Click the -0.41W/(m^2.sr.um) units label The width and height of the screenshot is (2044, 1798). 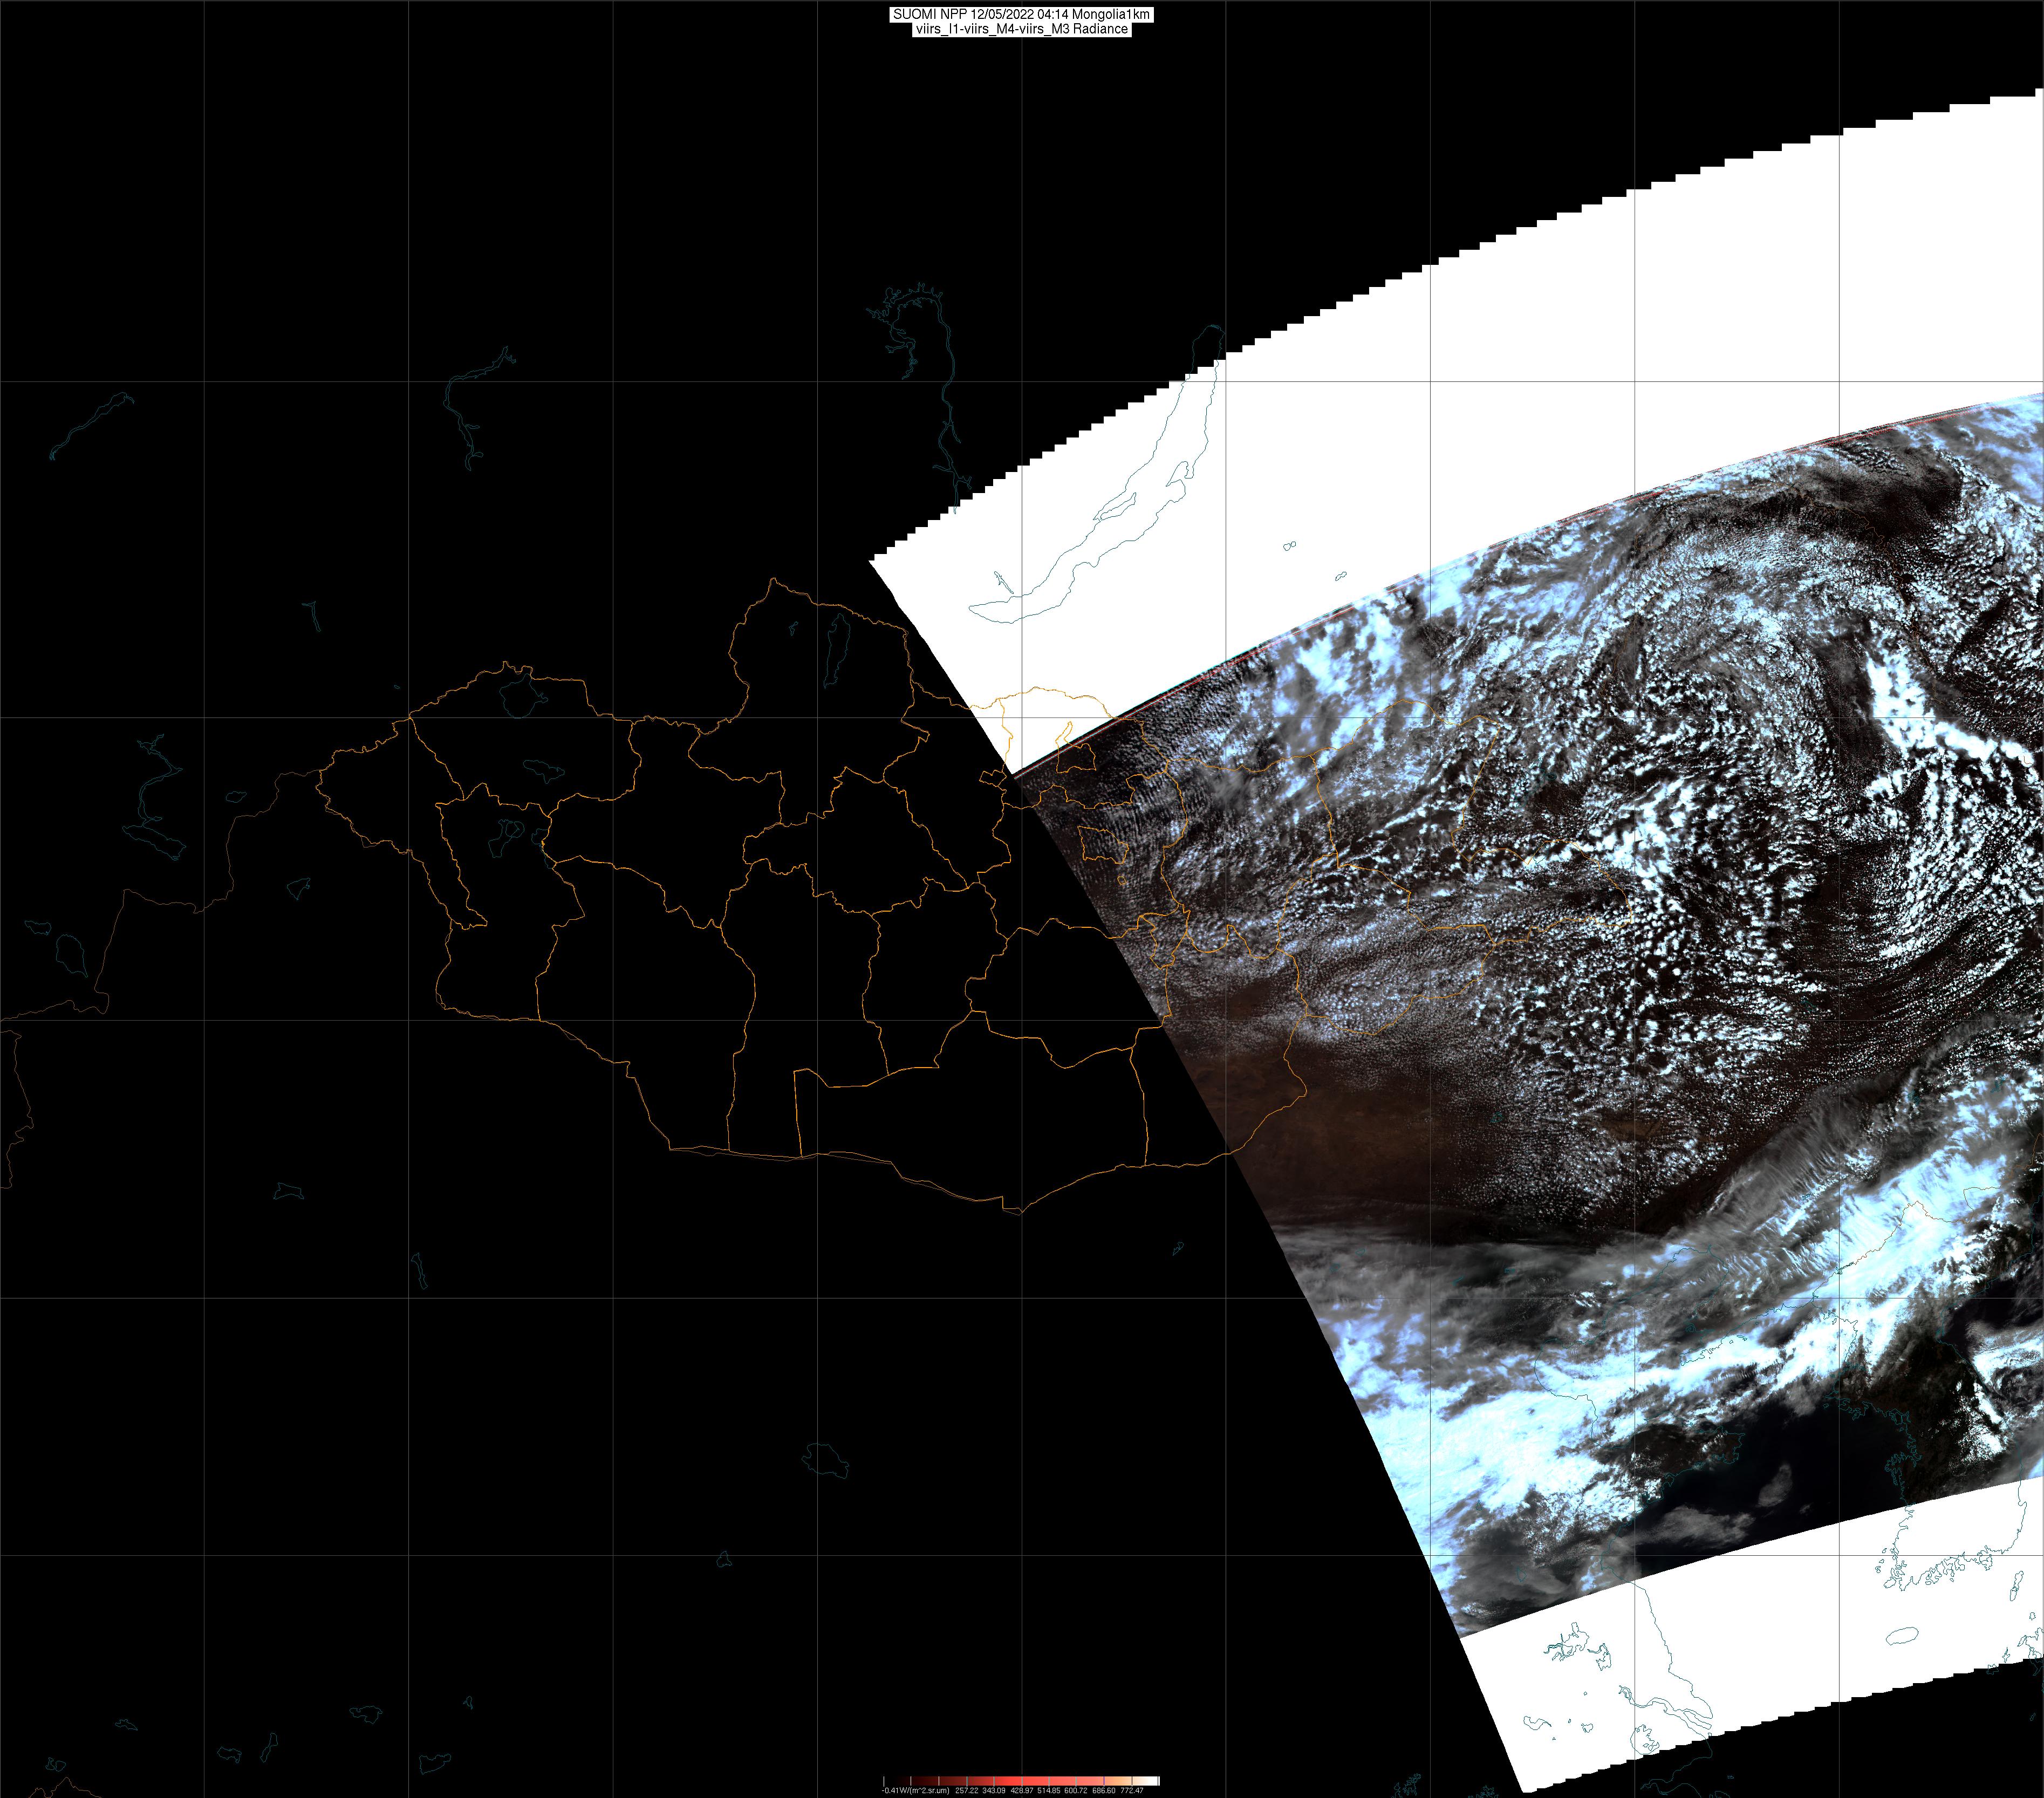tap(916, 1791)
